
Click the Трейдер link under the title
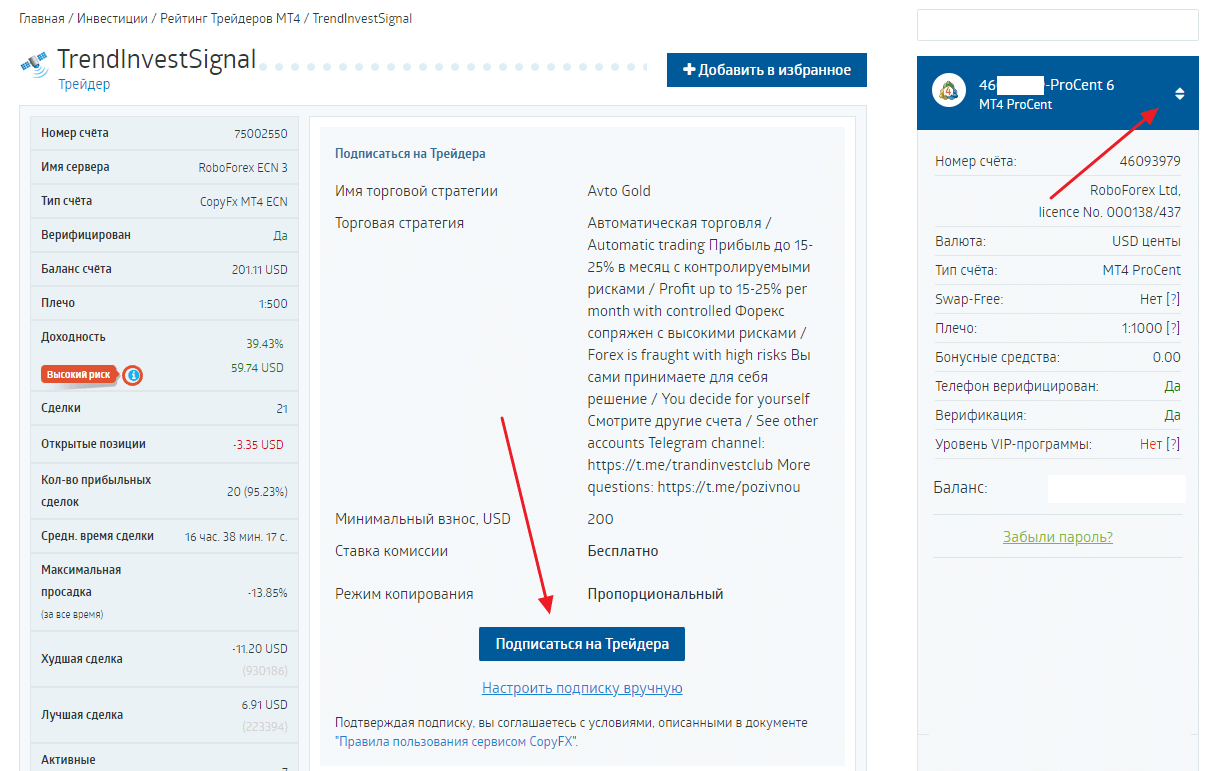point(84,85)
